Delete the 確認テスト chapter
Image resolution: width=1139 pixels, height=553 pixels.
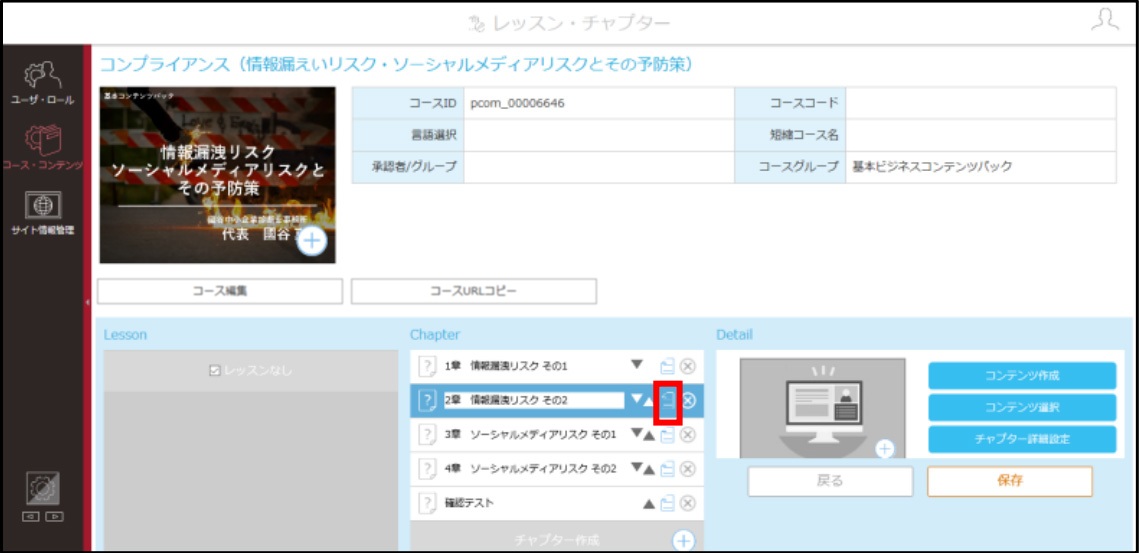[x=688, y=503]
